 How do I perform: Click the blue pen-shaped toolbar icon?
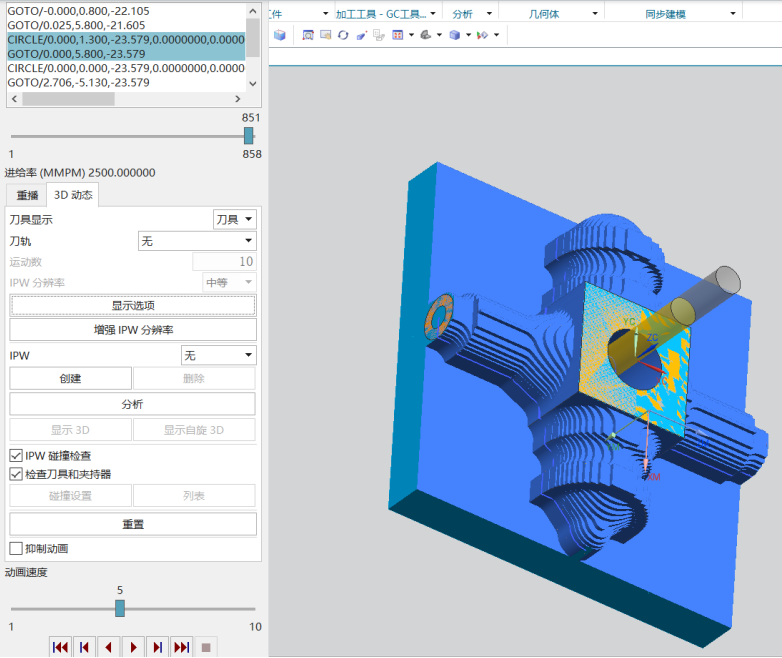(x=362, y=35)
